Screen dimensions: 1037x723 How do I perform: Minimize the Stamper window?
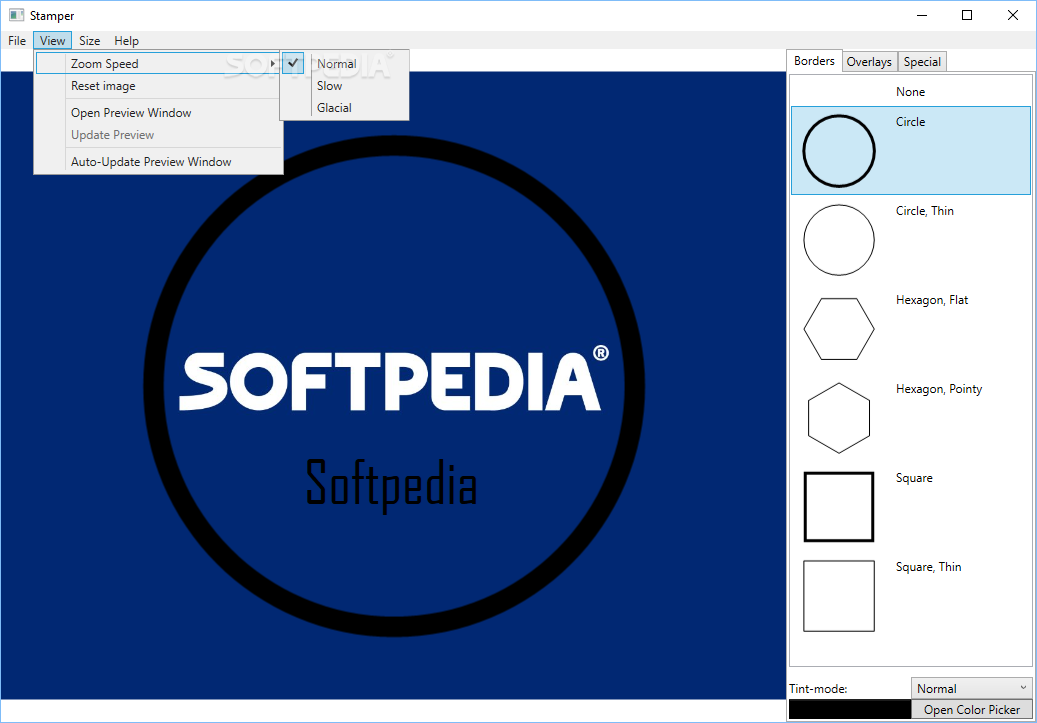pos(922,15)
